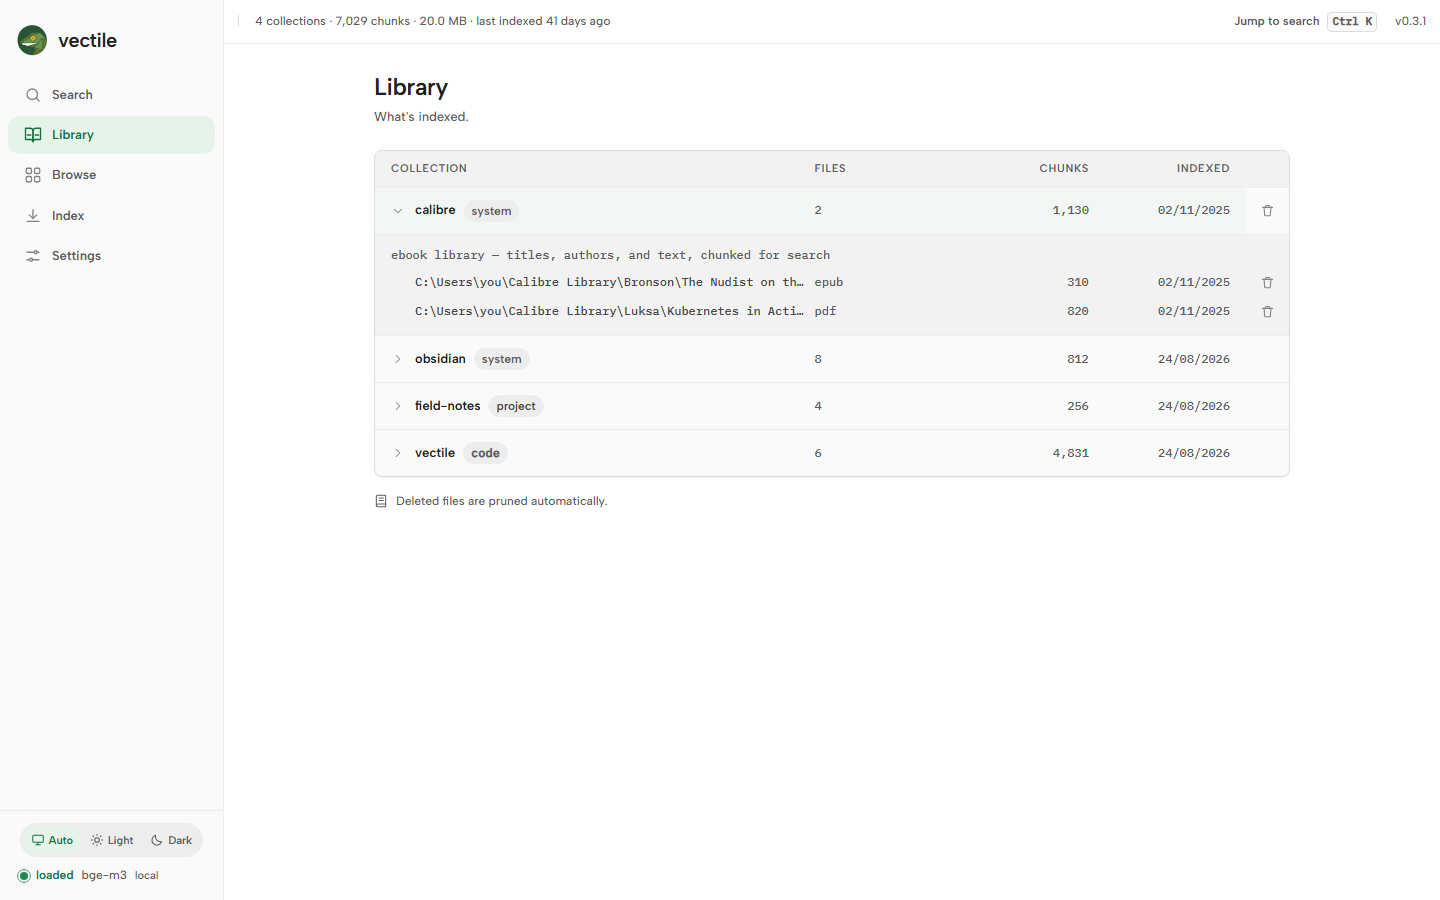Click the vectile chameleon logo
1440x900 pixels.
point(32,40)
